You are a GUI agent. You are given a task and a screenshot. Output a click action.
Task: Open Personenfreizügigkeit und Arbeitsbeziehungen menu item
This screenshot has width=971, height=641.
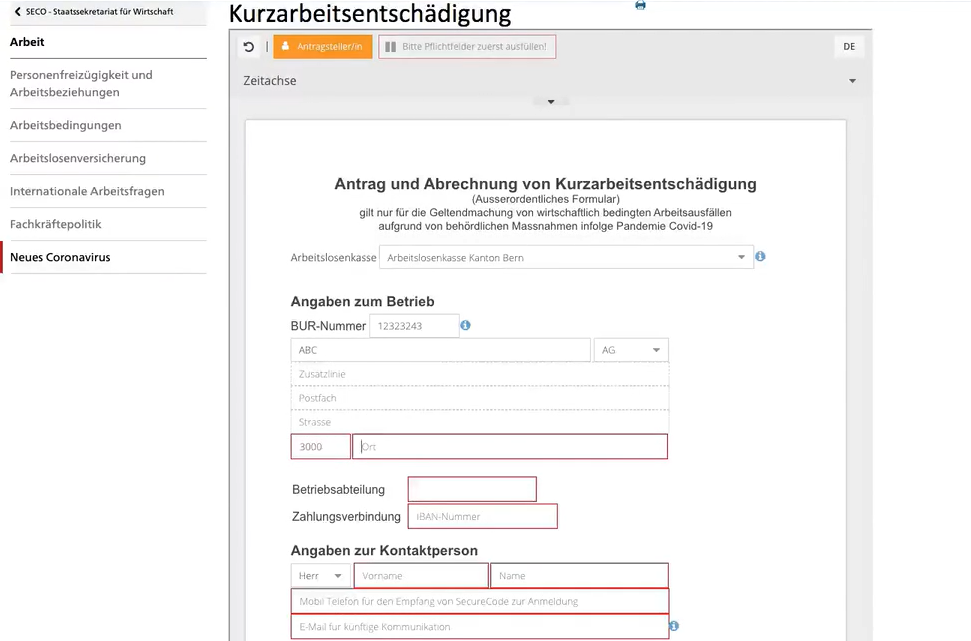click(x=81, y=83)
